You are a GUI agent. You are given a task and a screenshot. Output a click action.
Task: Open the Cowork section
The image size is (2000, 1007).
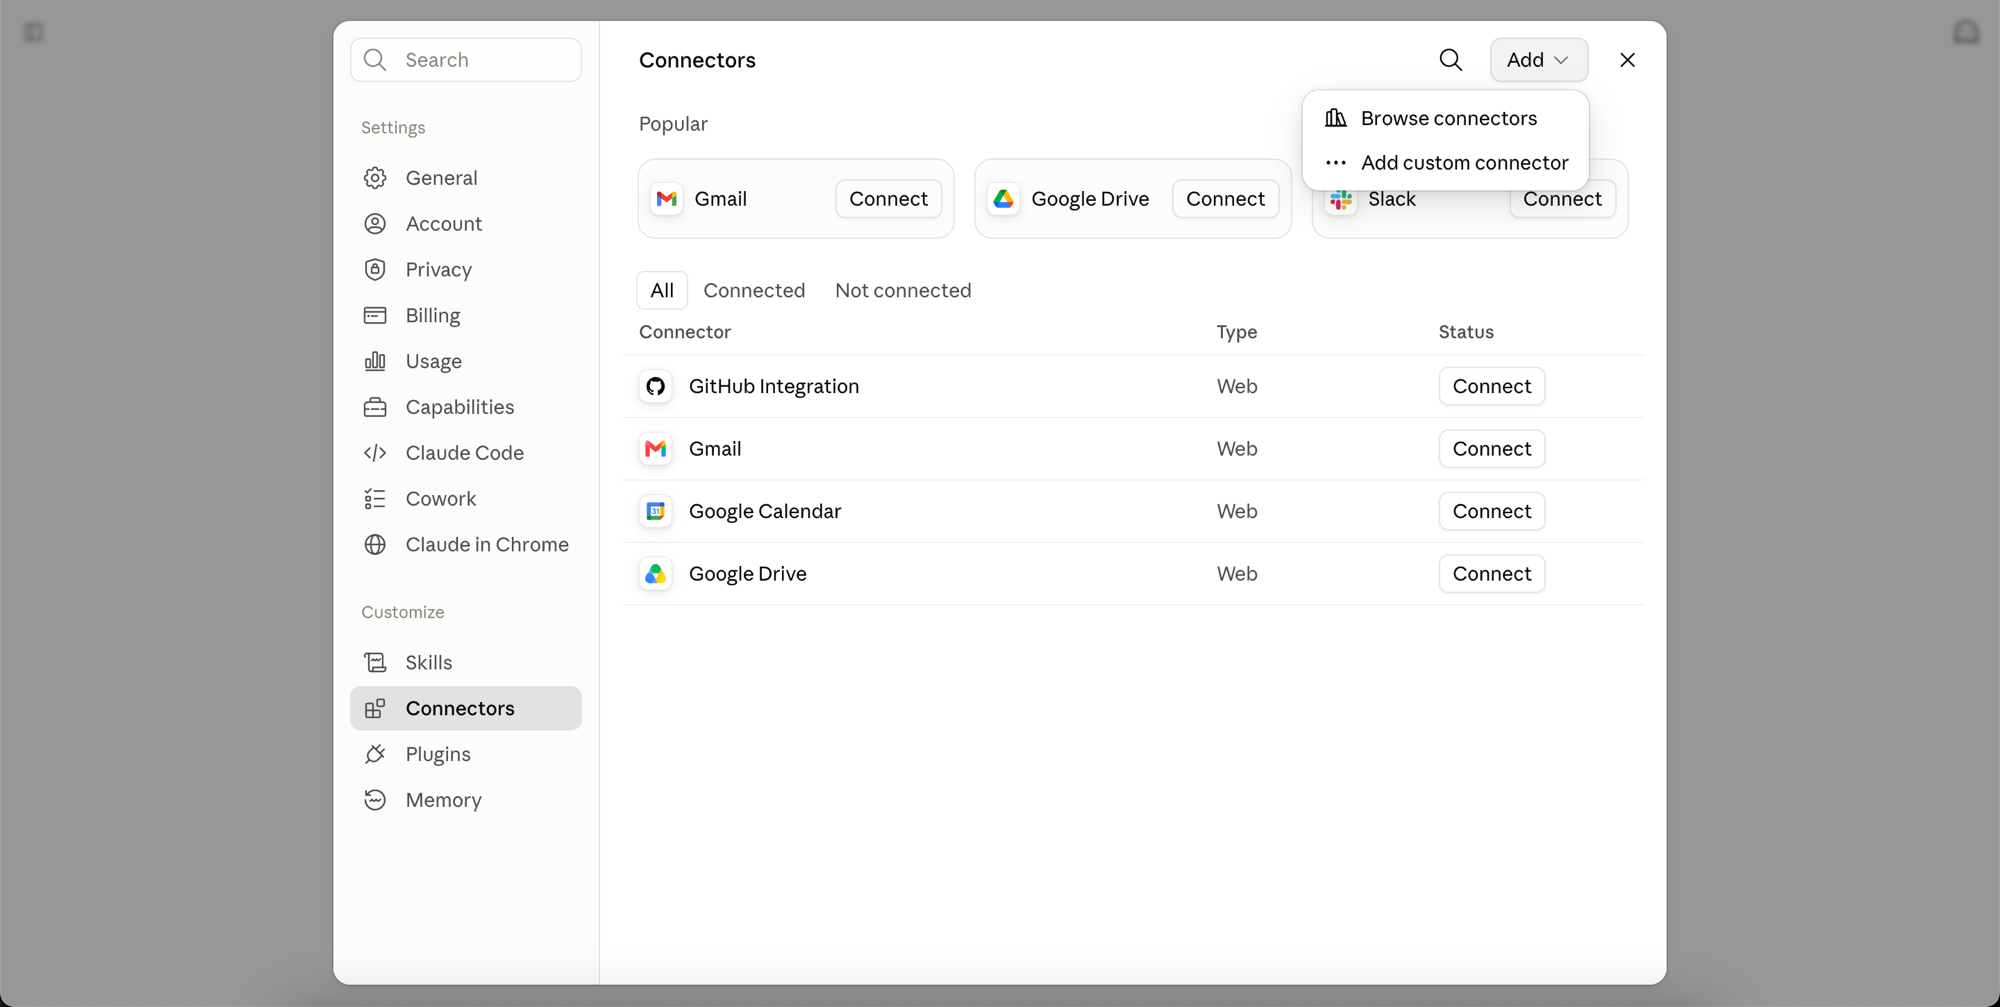click(x=466, y=499)
